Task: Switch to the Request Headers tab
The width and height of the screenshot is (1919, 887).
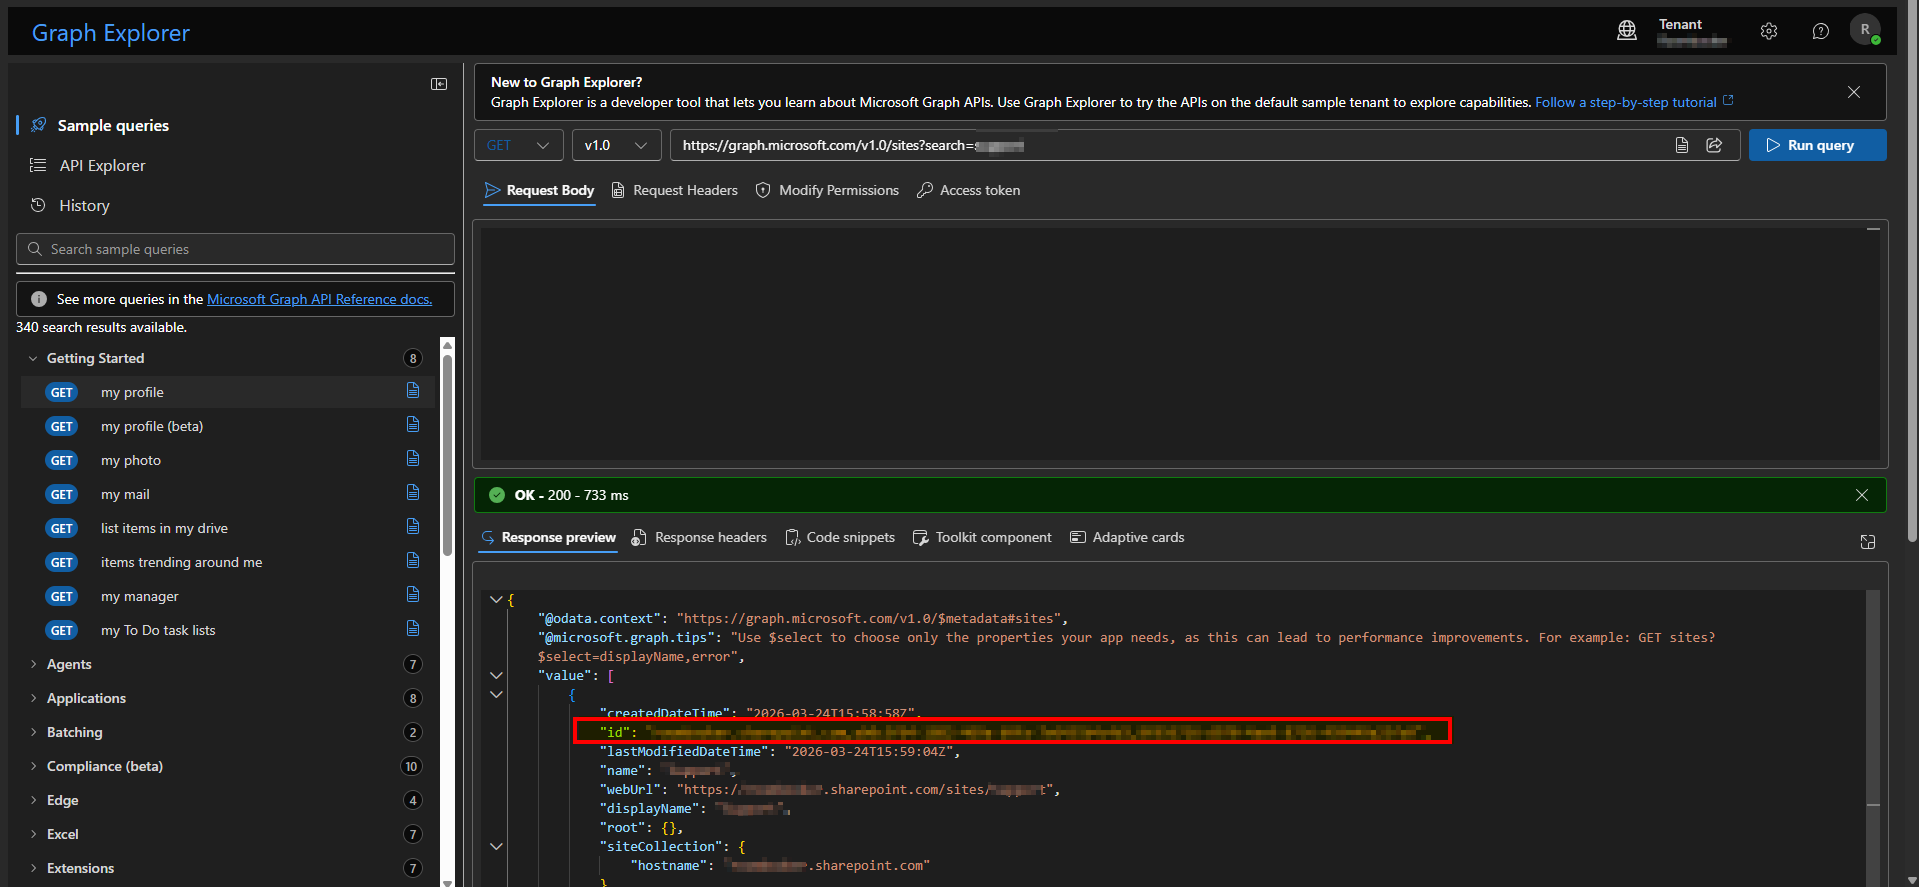Action: [675, 190]
